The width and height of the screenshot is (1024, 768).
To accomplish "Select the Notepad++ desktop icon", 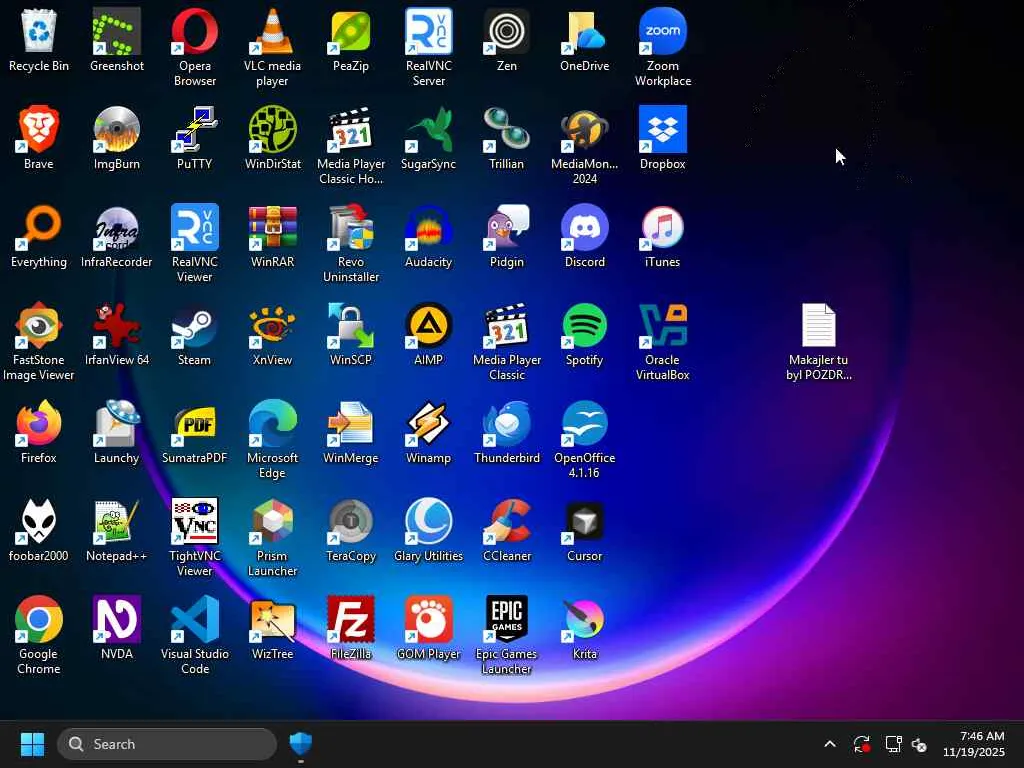I will click(x=116, y=523).
